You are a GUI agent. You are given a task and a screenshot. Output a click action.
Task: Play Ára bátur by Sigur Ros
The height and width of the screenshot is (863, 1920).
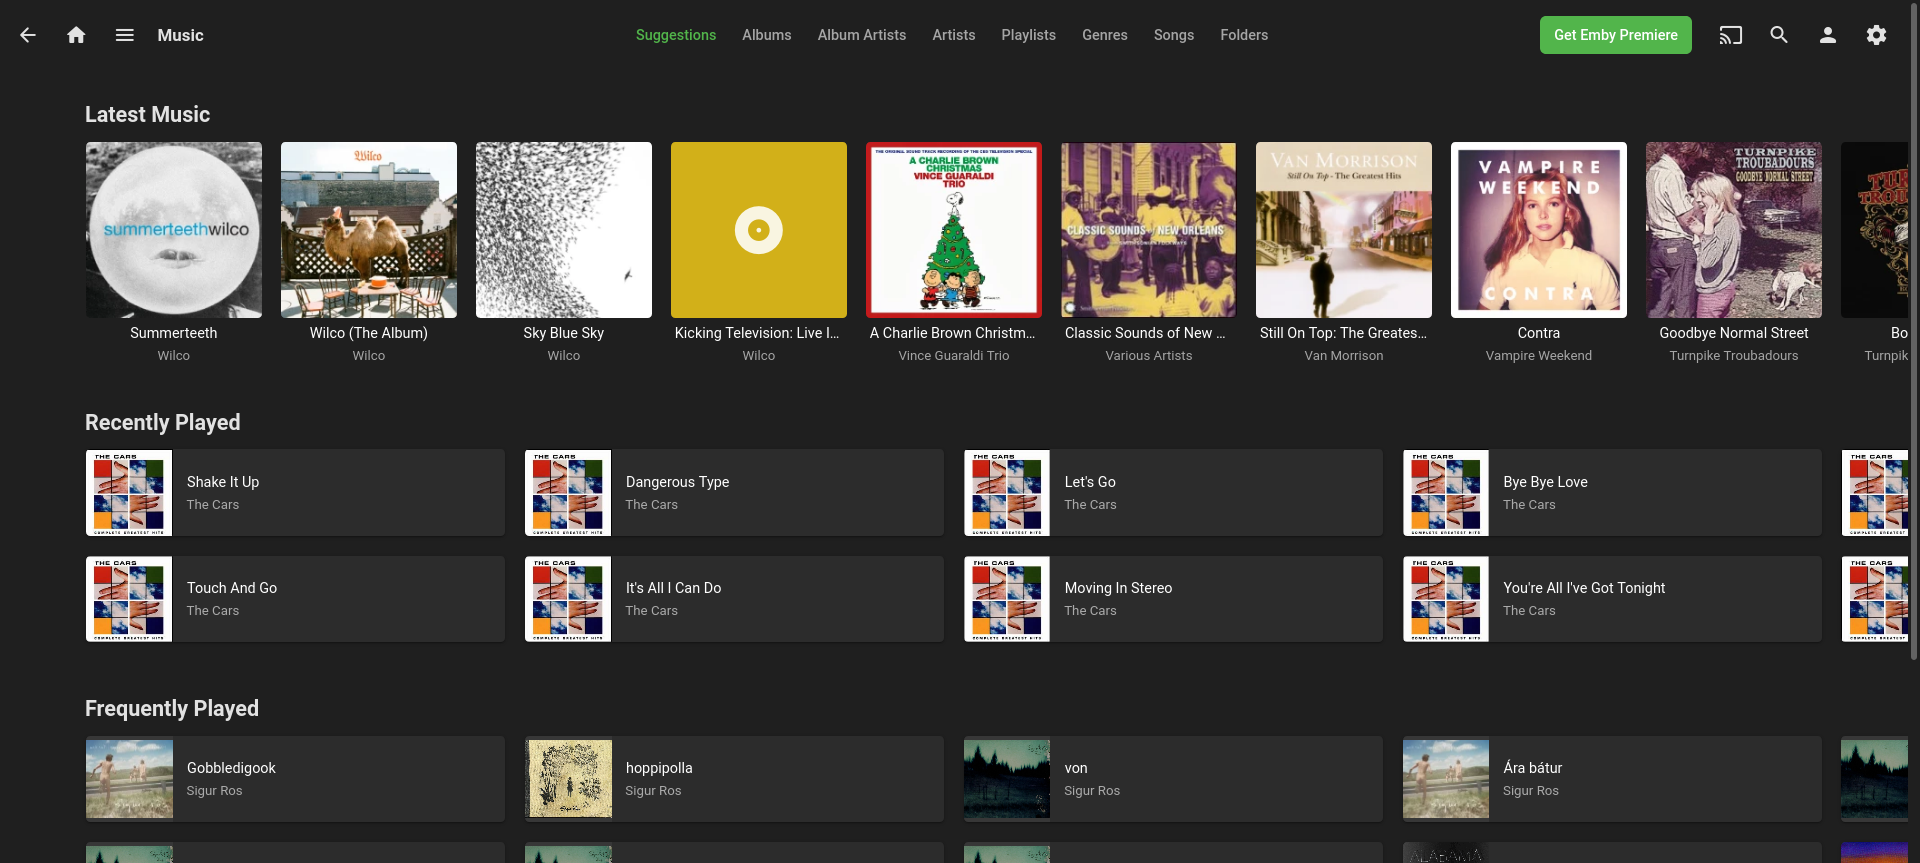[x=1612, y=779]
